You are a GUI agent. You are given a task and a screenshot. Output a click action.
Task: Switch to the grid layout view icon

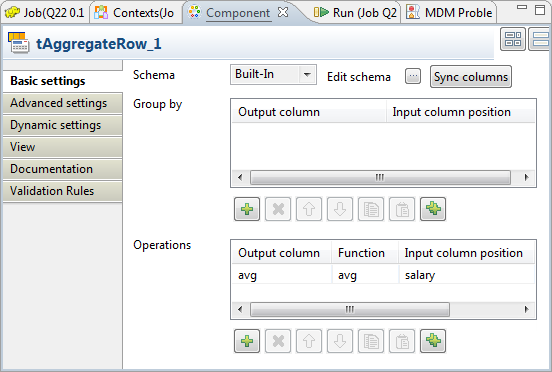(513, 39)
